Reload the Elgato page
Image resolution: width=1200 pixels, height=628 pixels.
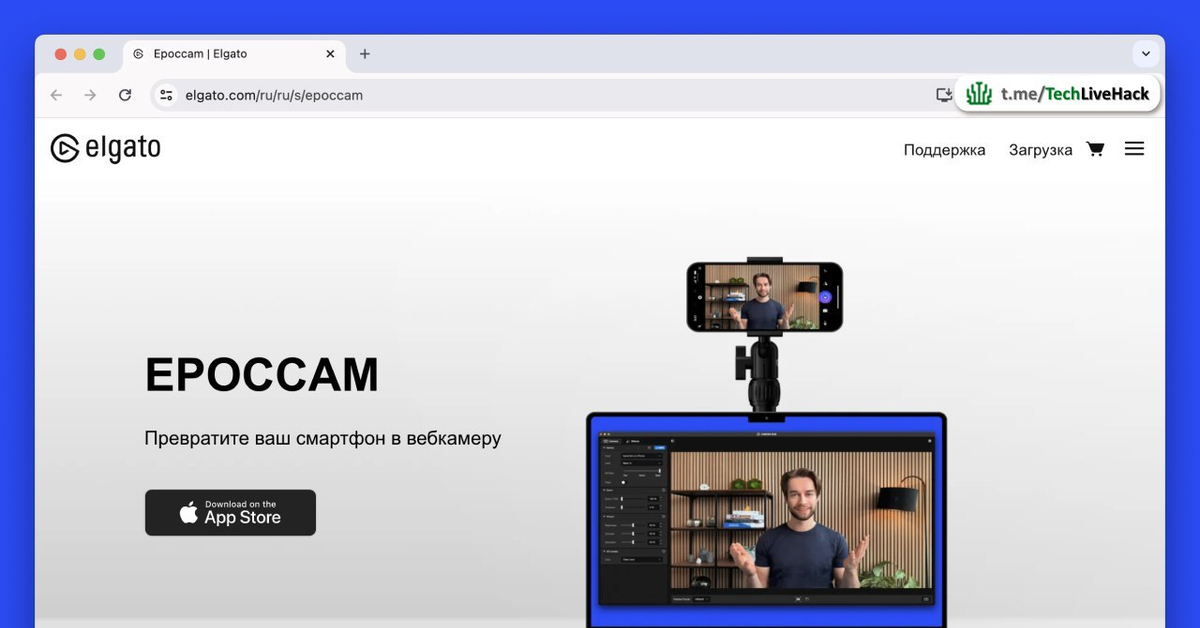125,95
